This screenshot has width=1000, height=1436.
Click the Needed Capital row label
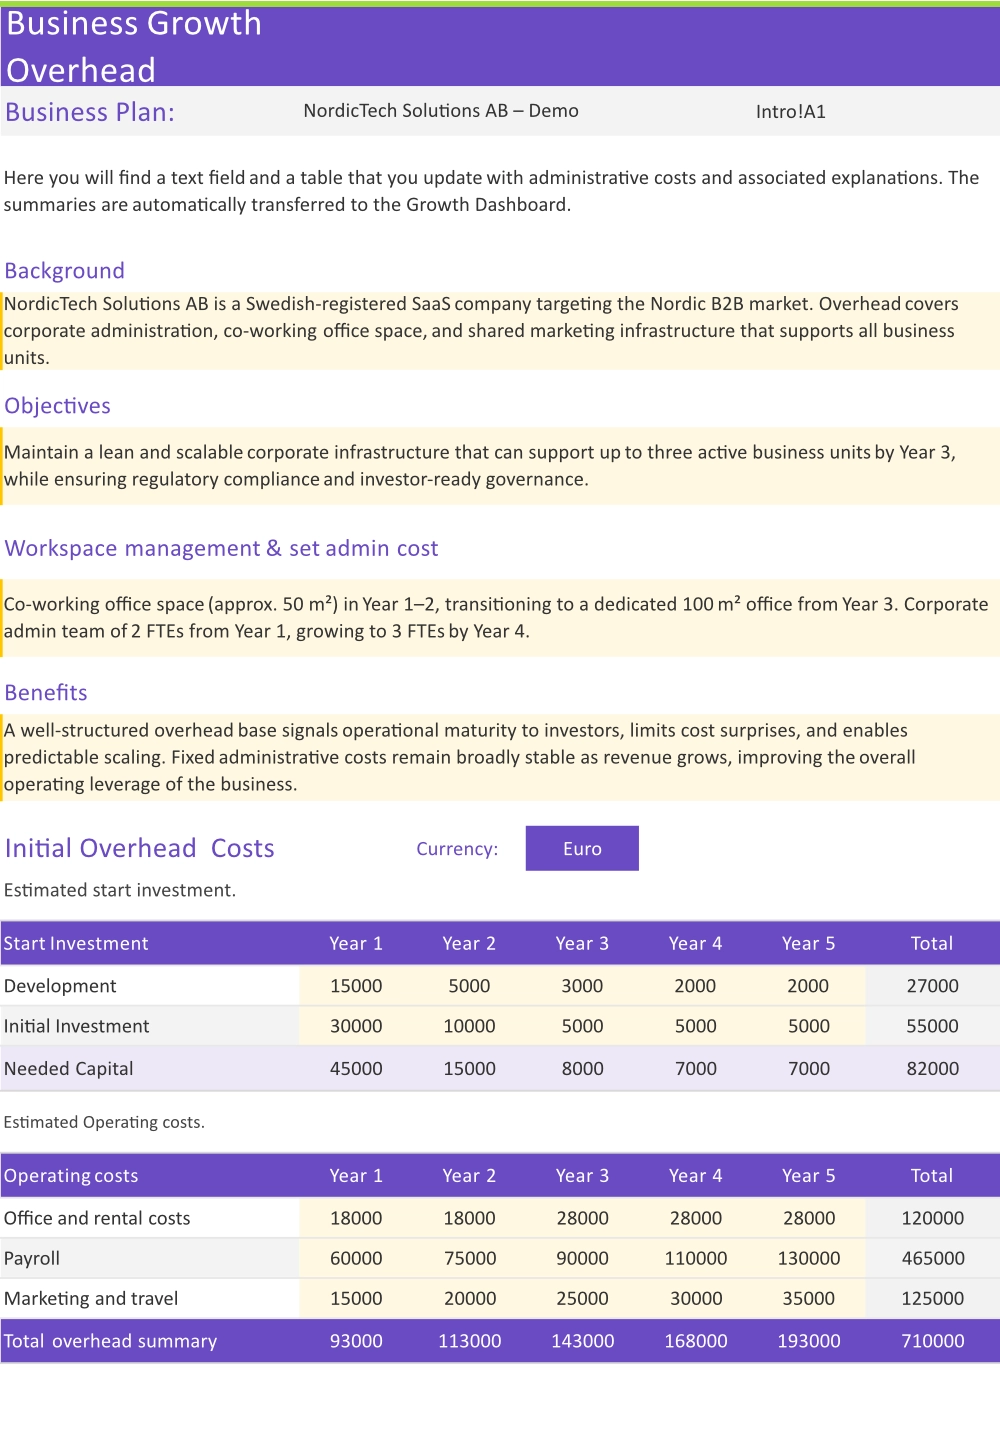coord(68,1068)
